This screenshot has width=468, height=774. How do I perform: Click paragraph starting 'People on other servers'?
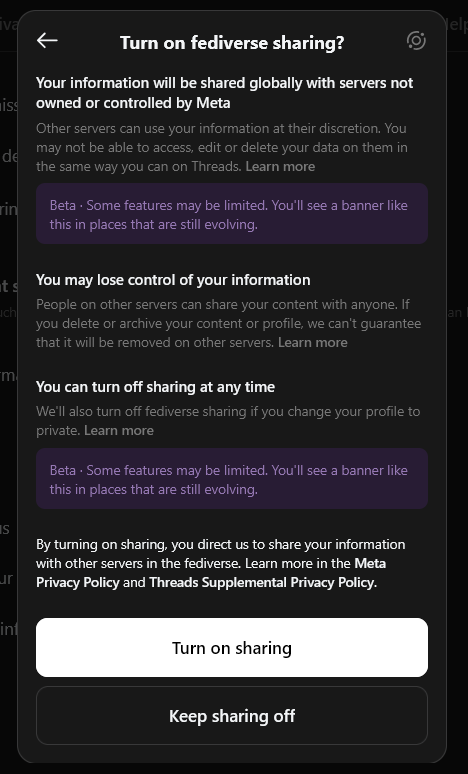tap(229, 323)
